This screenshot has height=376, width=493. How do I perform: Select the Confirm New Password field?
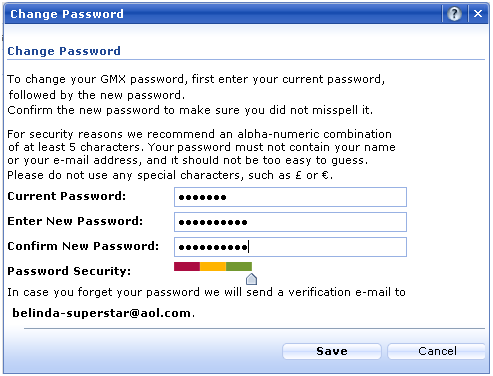point(290,247)
